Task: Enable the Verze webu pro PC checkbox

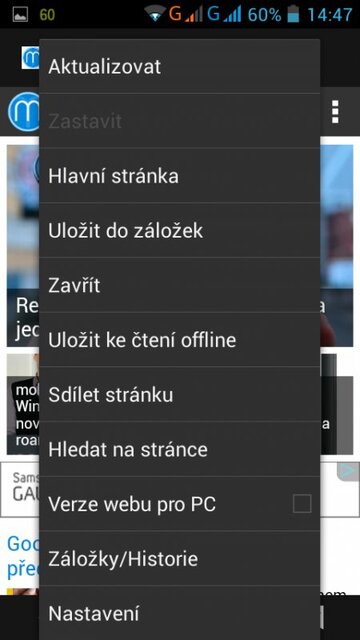Action: pos(302,504)
